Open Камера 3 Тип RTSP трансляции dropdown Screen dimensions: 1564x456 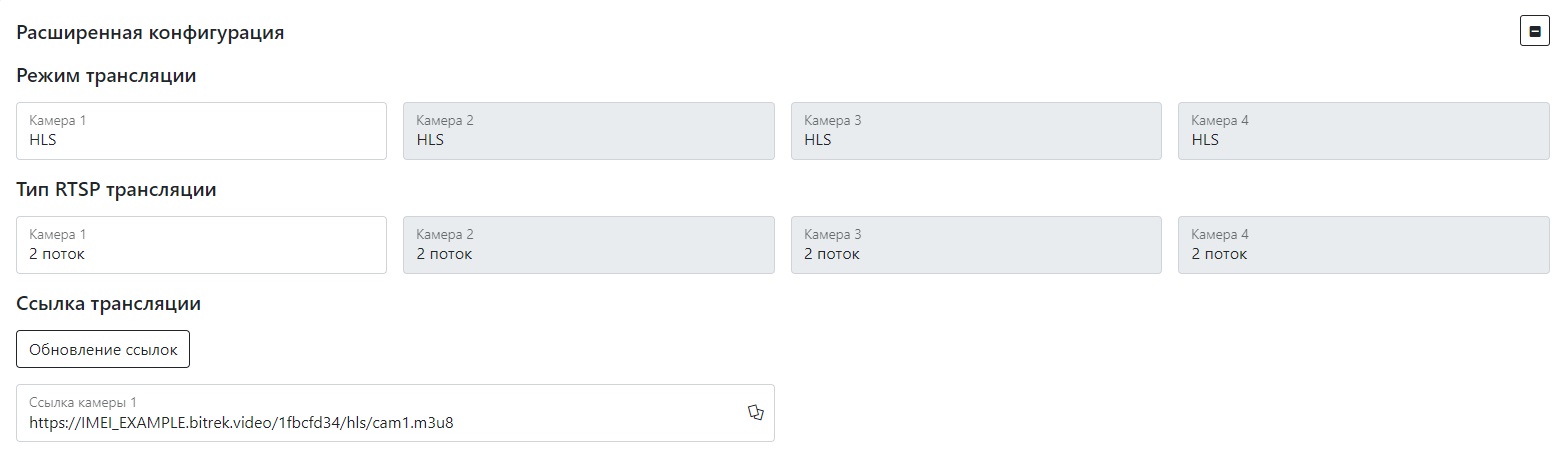(x=976, y=245)
